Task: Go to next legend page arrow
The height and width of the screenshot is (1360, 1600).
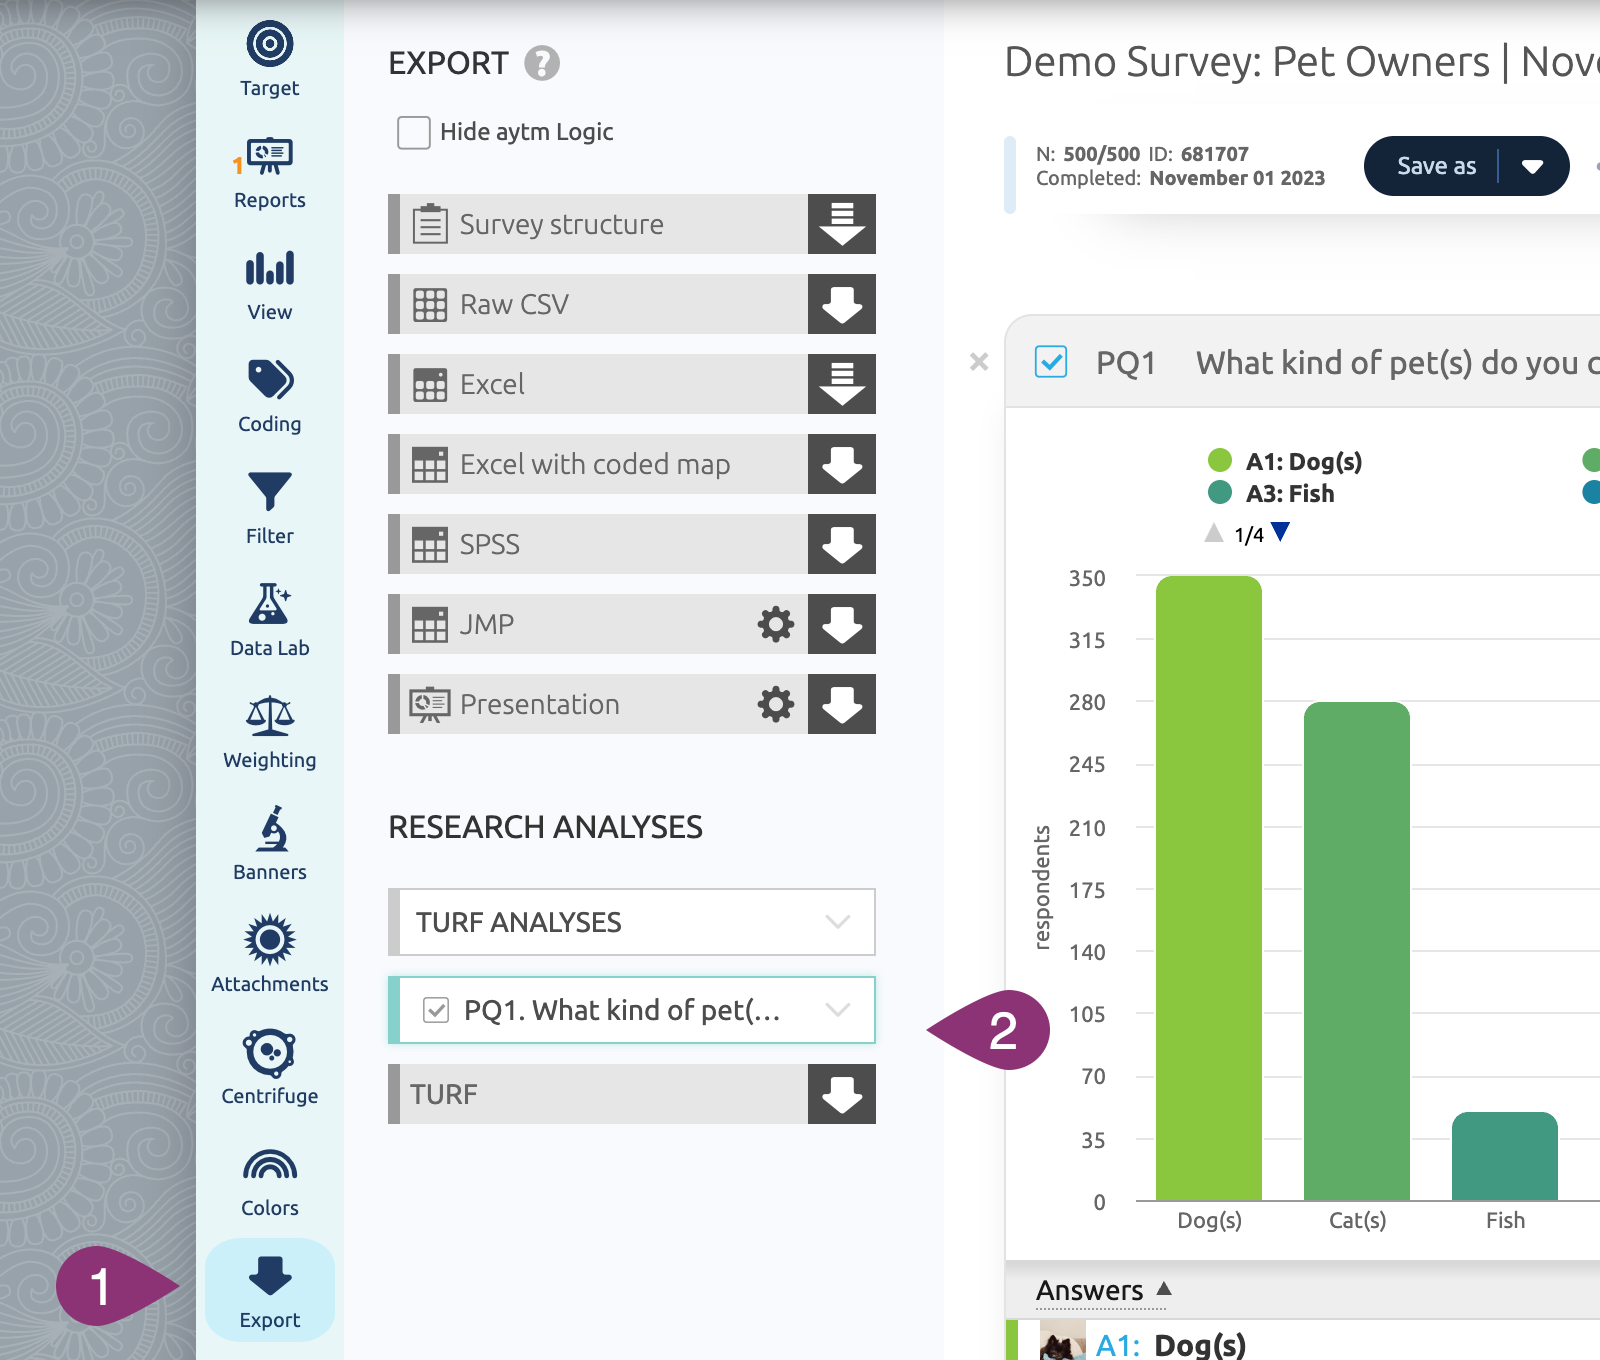Action: (x=1281, y=532)
